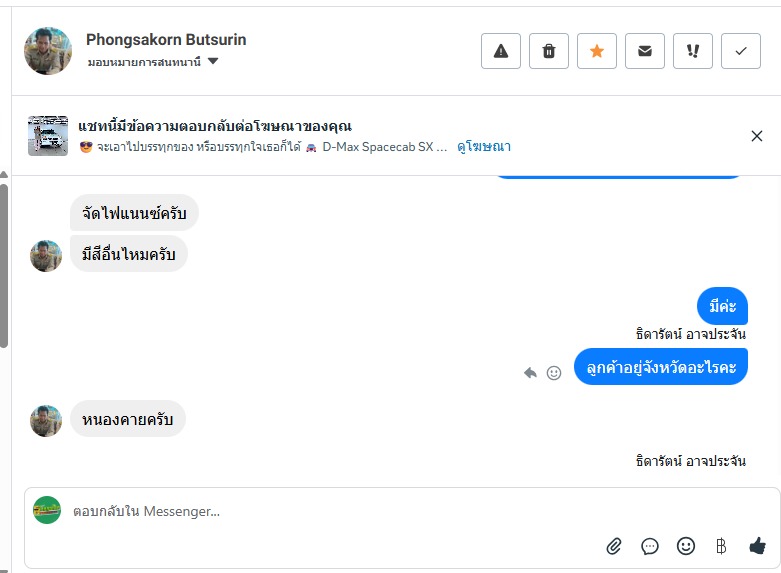Open the ดูโฆษณา ad link
781x573 pixels.
[484, 146]
